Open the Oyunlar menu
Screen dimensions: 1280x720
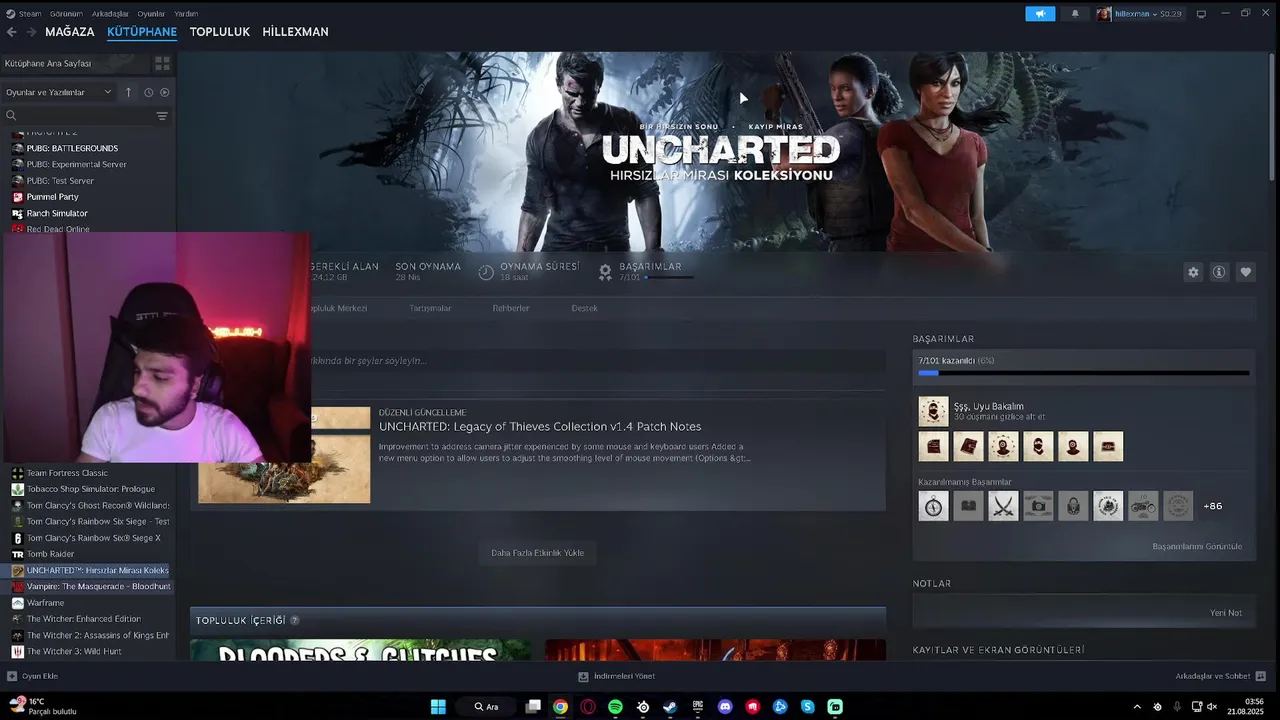(x=151, y=14)
